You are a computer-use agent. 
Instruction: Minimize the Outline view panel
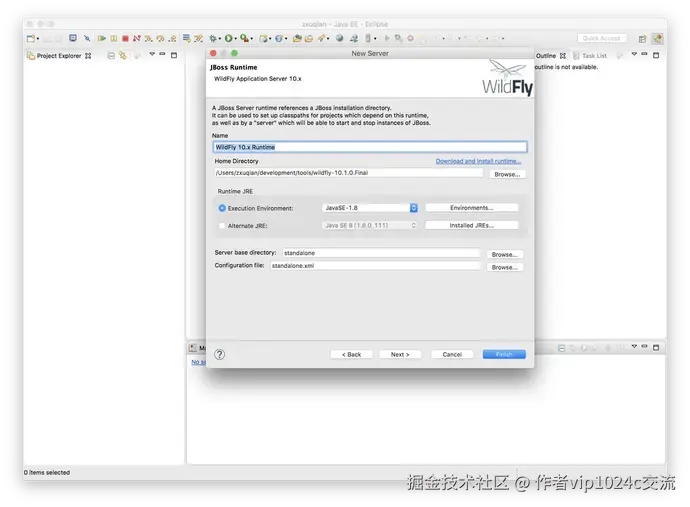coord(645,54)
